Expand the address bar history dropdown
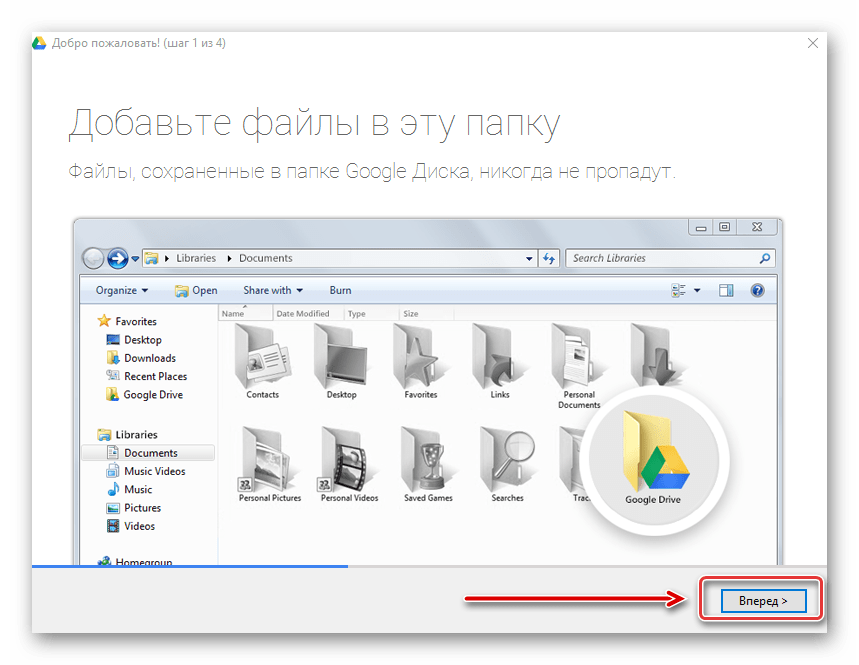This screenshot has width=859, height=665. pyautogui.click(x=529, y=259)
